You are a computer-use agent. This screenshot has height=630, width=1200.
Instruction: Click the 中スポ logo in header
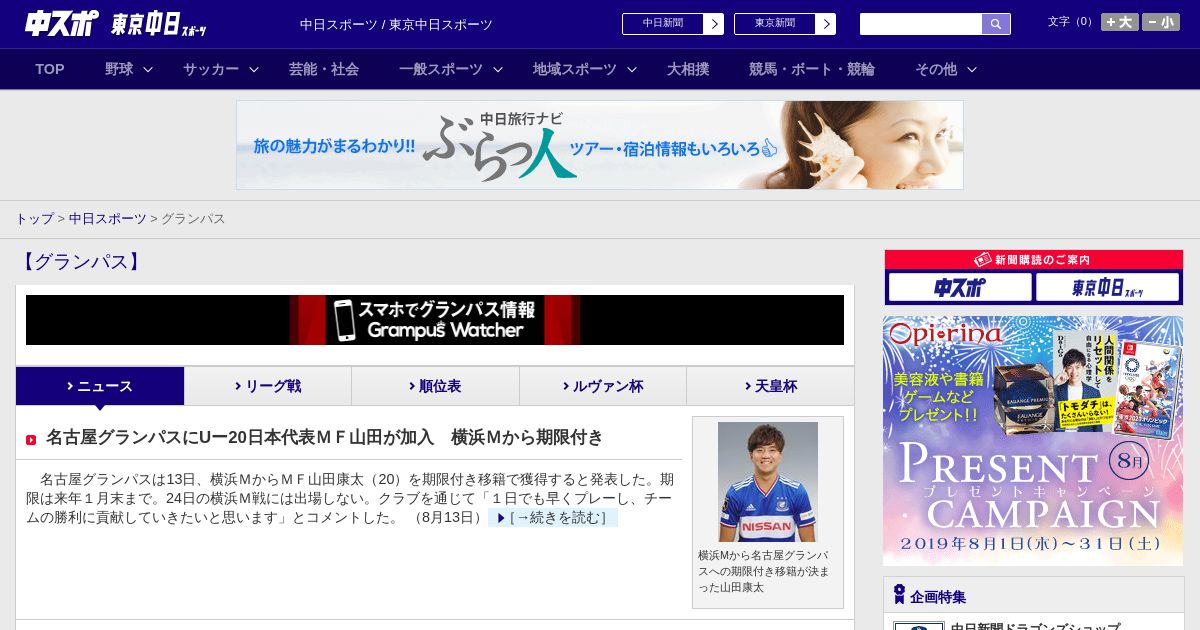(x=60, y=23)
